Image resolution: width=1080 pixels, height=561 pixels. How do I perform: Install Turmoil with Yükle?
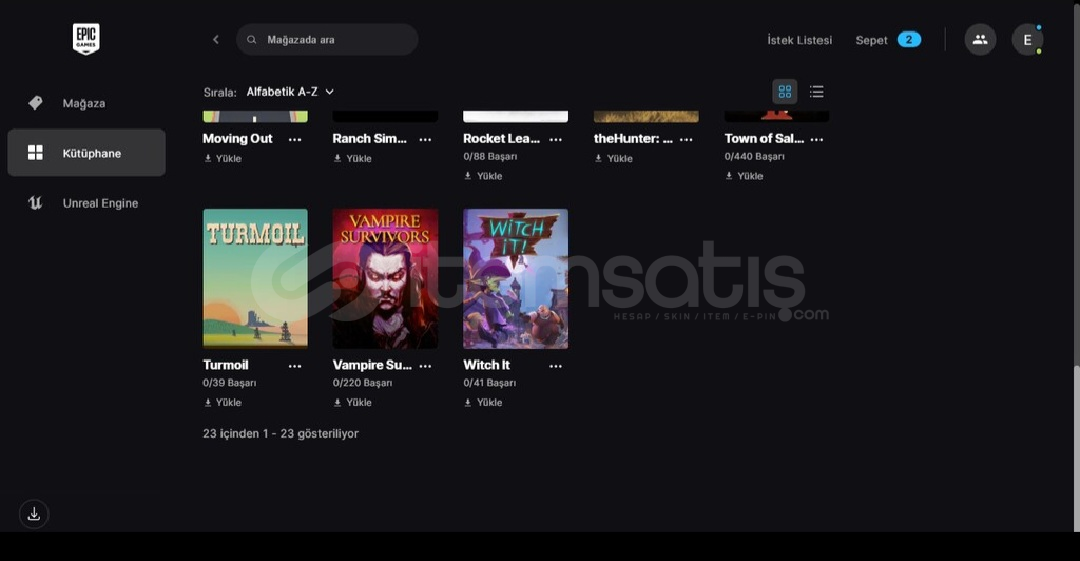[222, 402]
